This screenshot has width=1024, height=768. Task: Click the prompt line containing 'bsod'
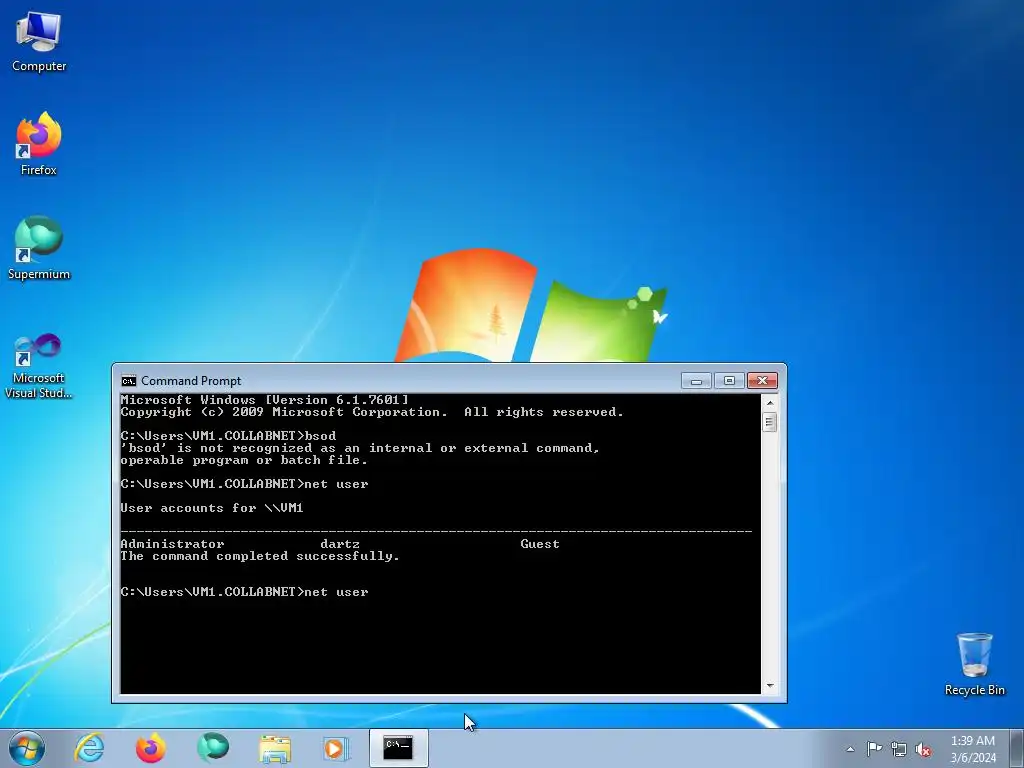(x=229, y=436)
